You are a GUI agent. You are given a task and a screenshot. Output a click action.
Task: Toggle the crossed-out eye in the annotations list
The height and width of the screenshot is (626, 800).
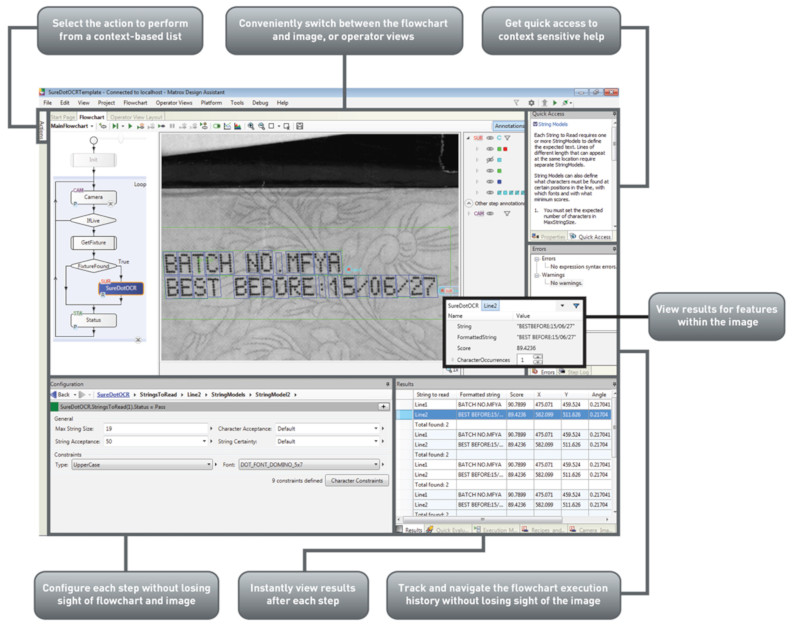[x=490, y=160]
